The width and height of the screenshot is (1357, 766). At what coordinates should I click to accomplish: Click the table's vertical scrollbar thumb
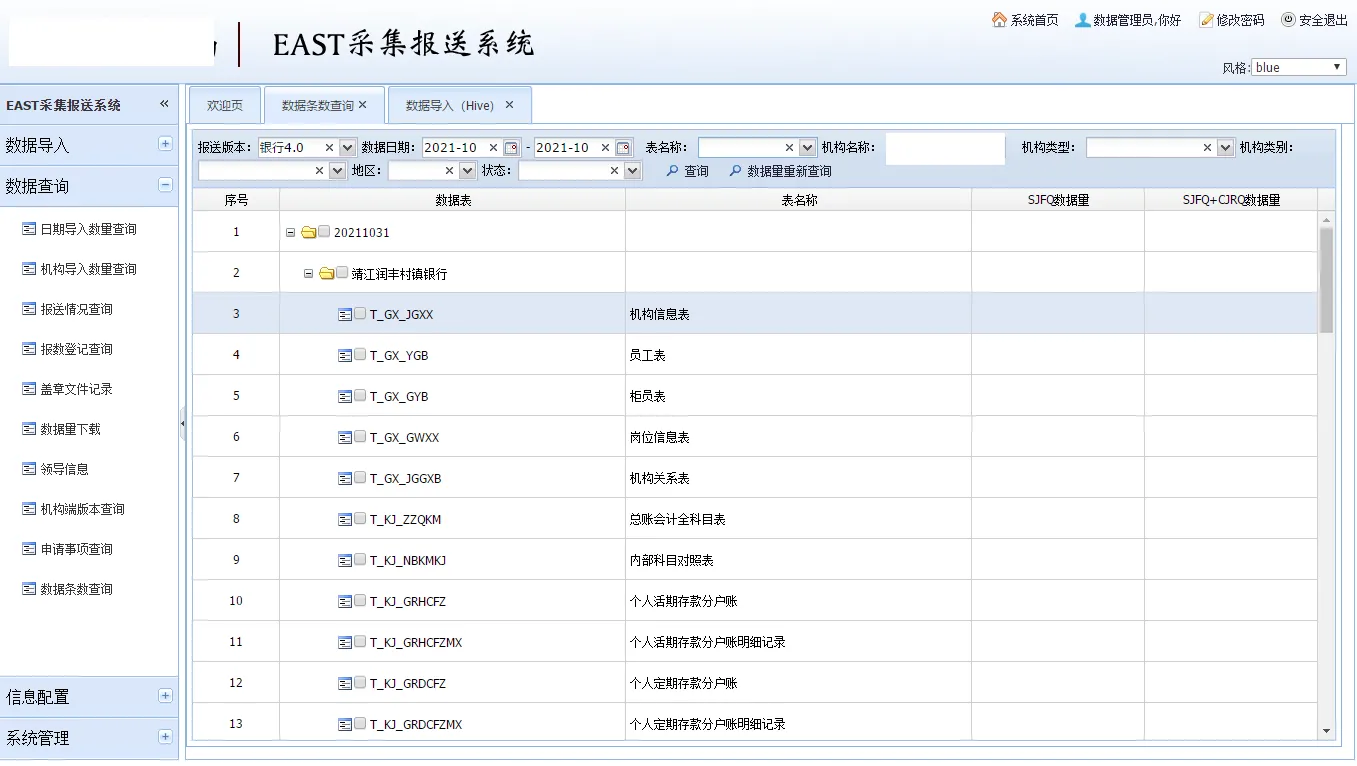1326,279
